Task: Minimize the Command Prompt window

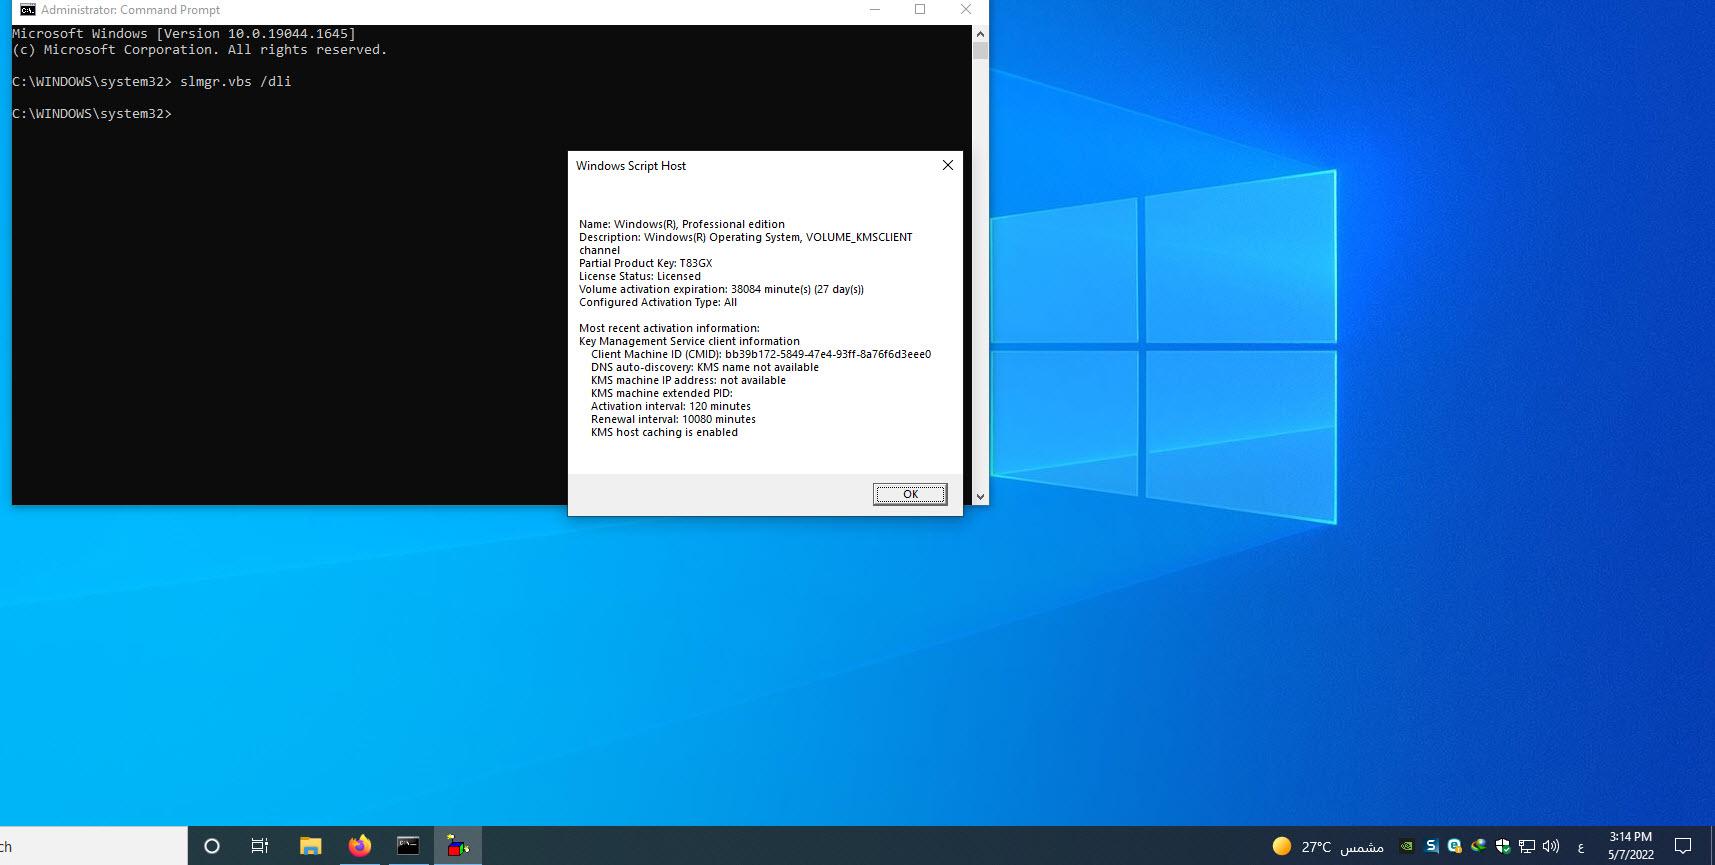Action: pyautogui.click(x=875, y=10)
